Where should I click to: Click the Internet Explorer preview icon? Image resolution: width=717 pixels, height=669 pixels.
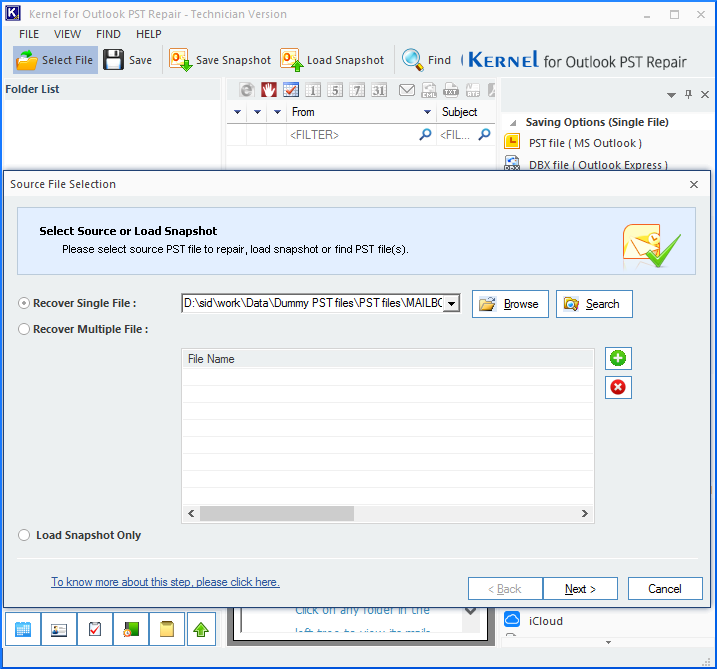(247, 90)
